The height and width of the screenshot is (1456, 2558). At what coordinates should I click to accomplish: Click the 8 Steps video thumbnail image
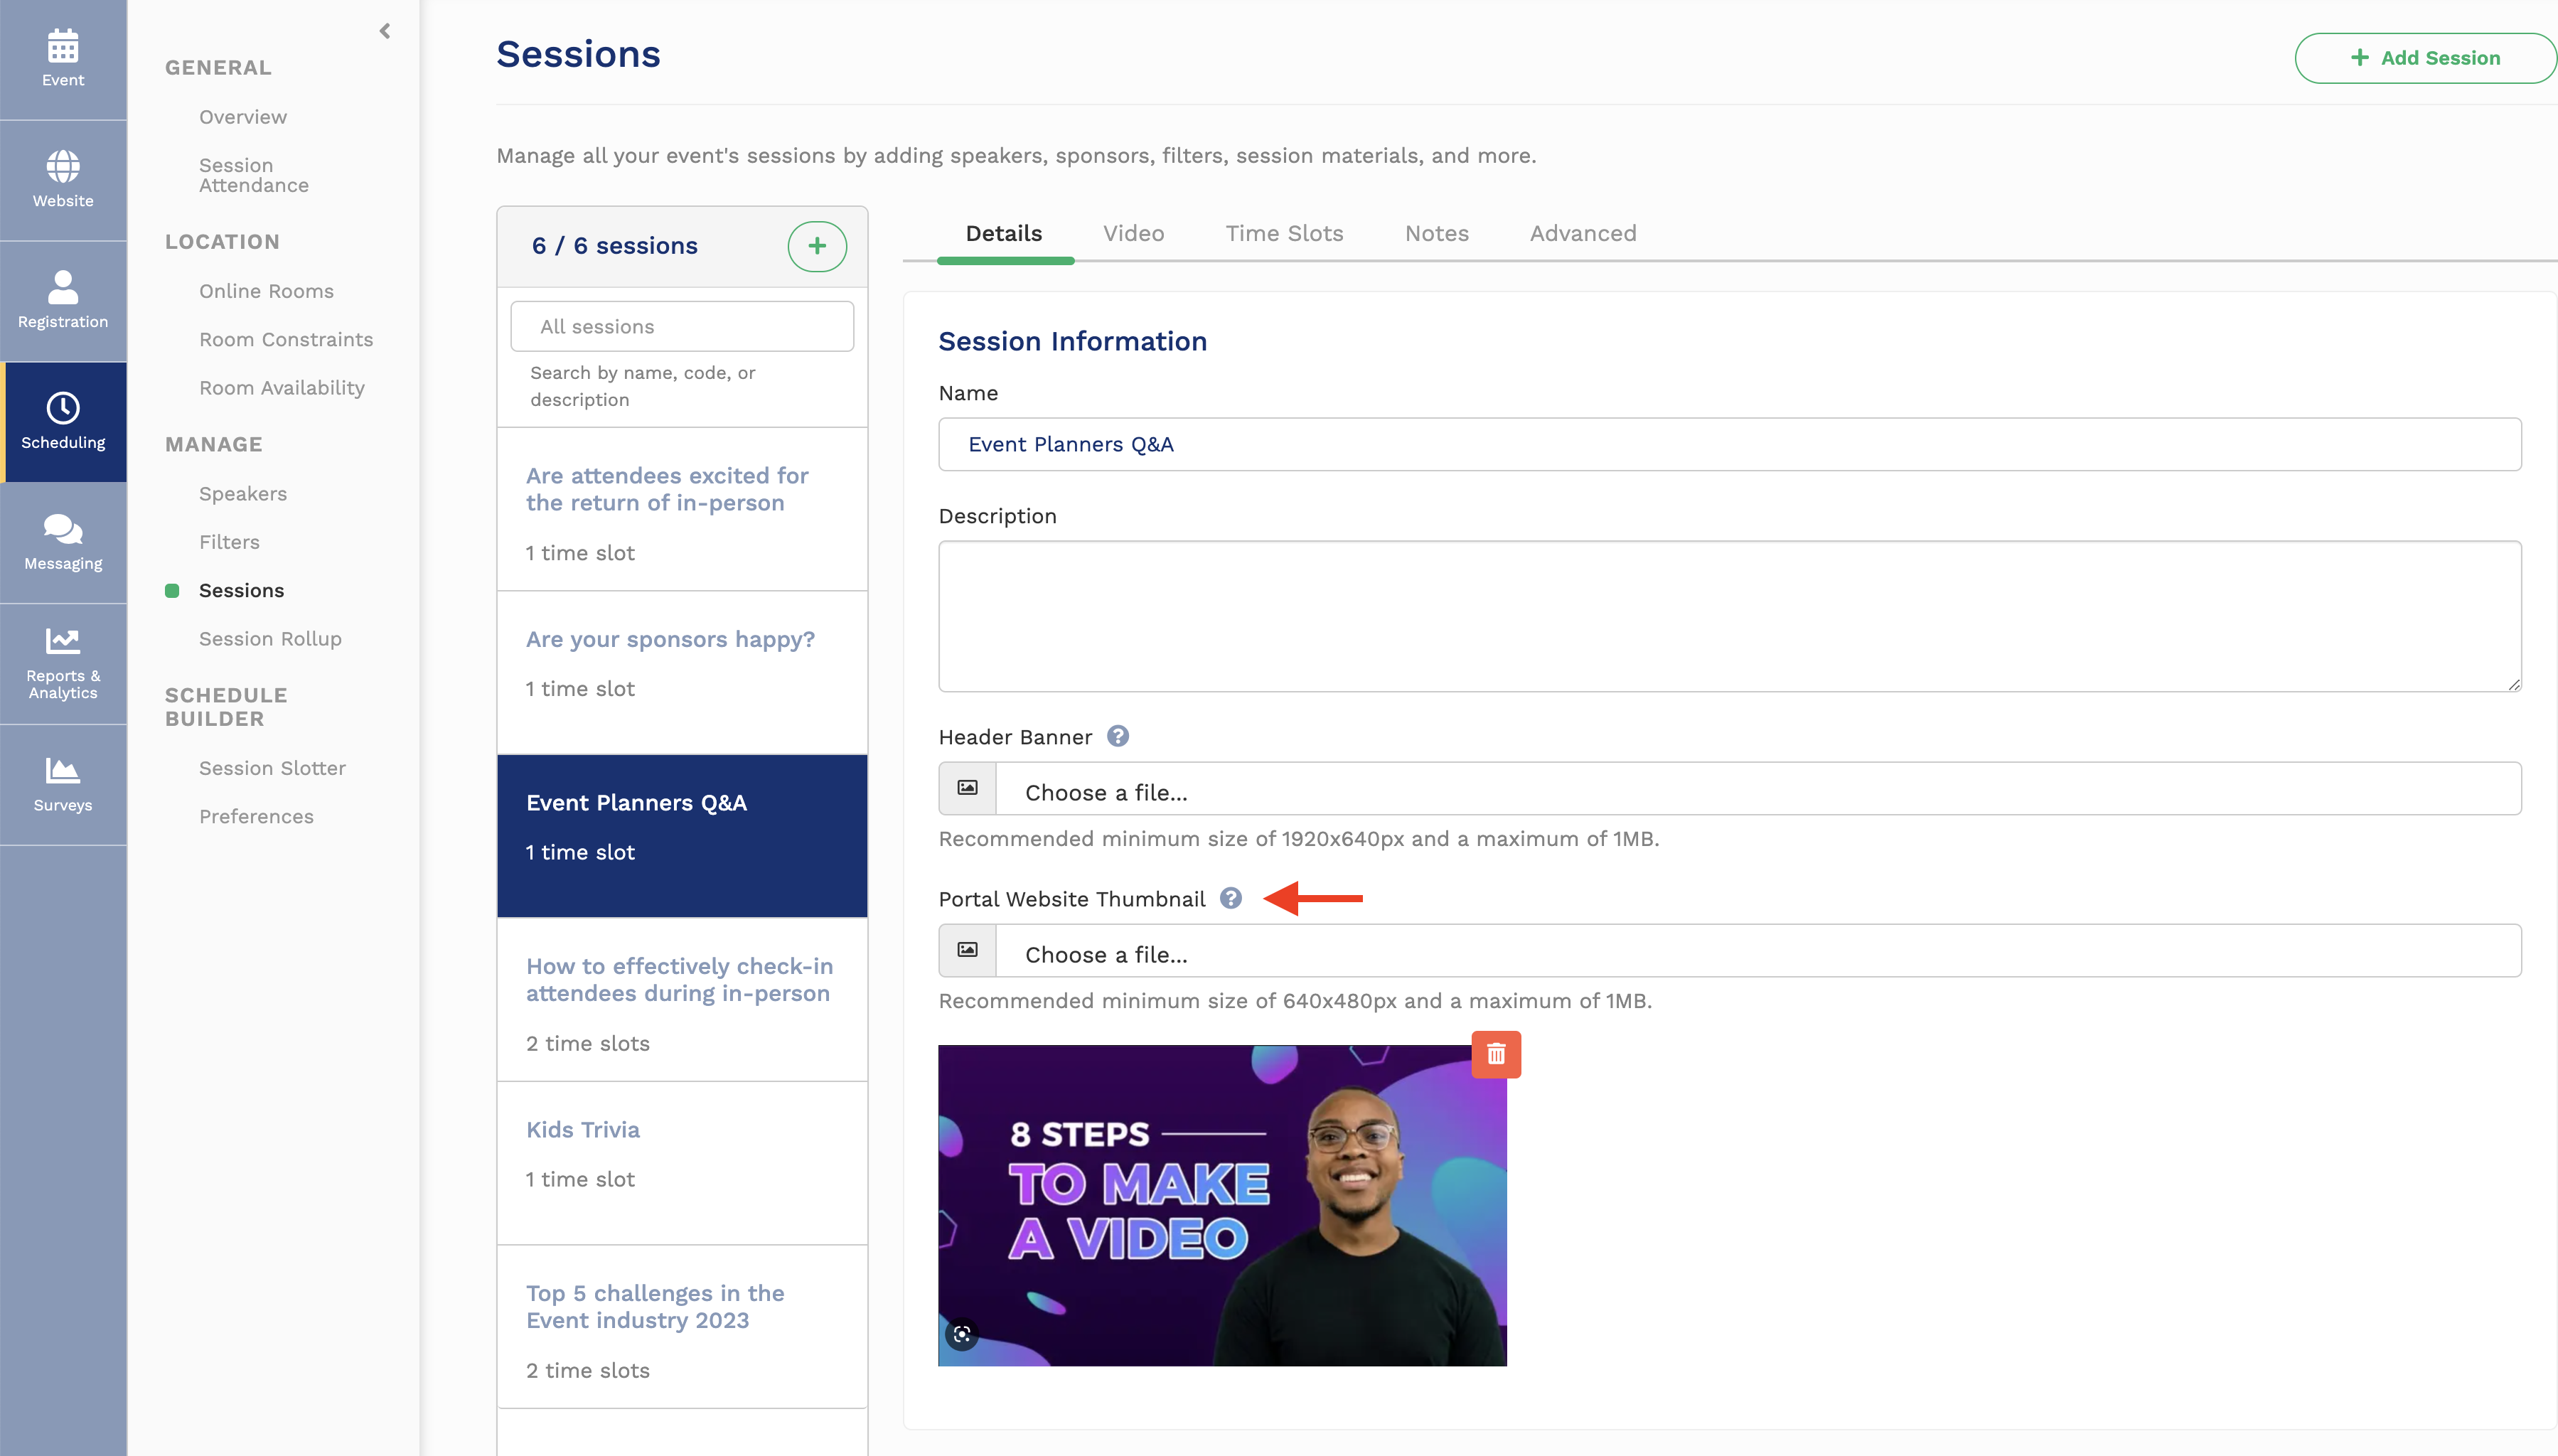(x=1221, y=1205)
